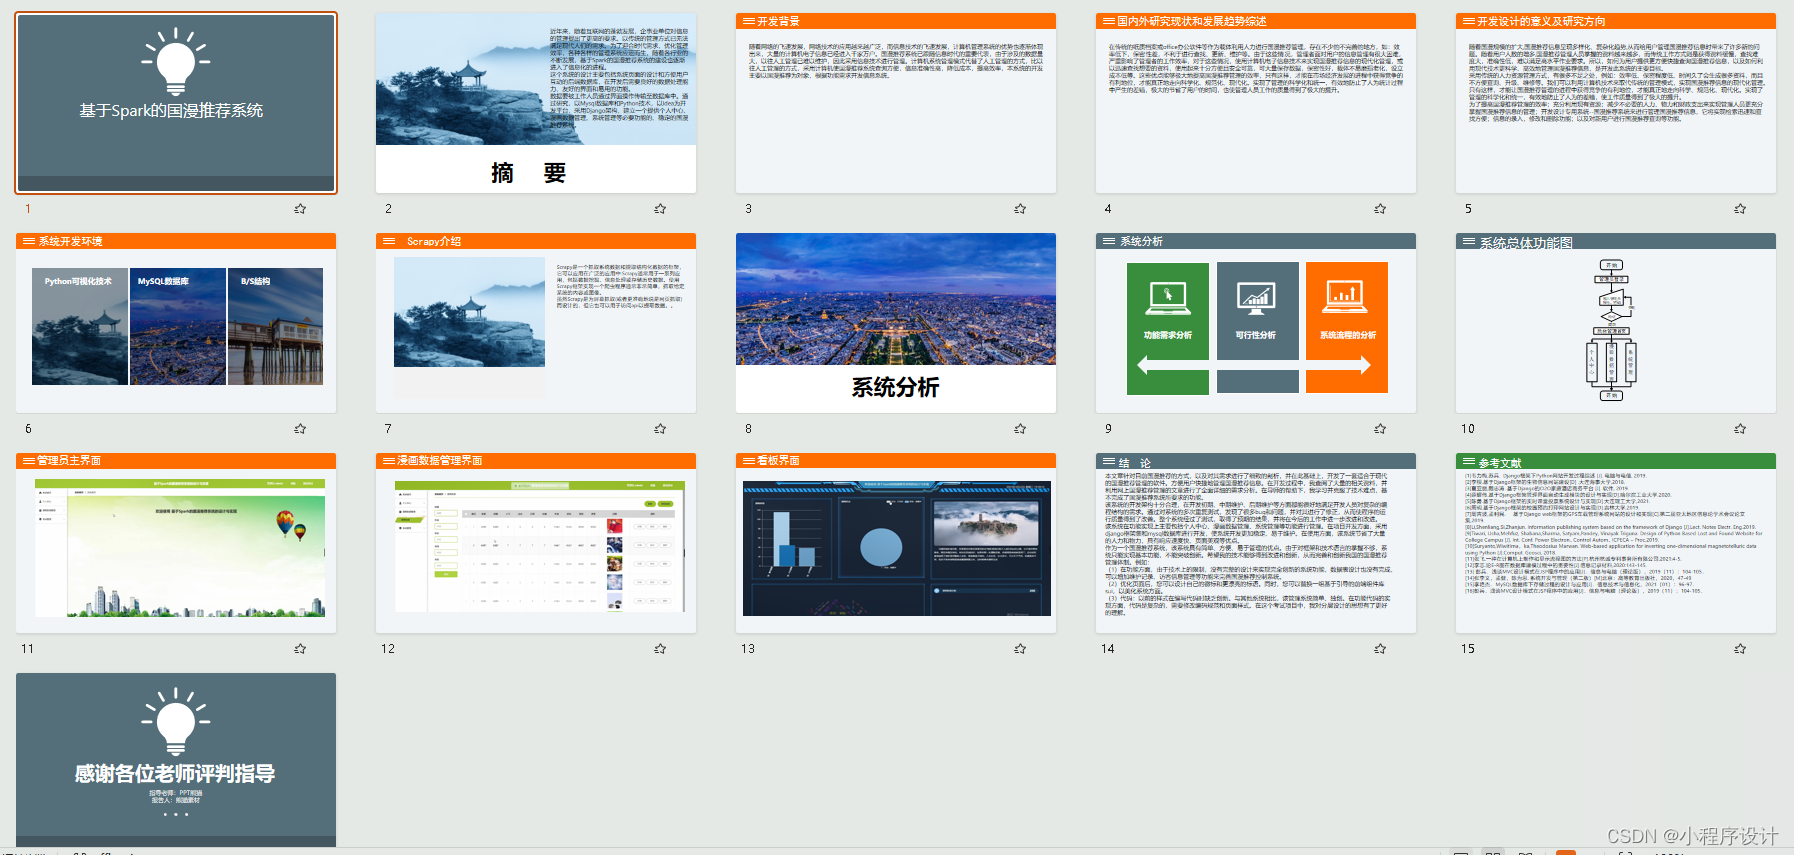Open the 开发背景 slide thumbnail
This screenshot has height=855, width=1794.
(896, 103)
